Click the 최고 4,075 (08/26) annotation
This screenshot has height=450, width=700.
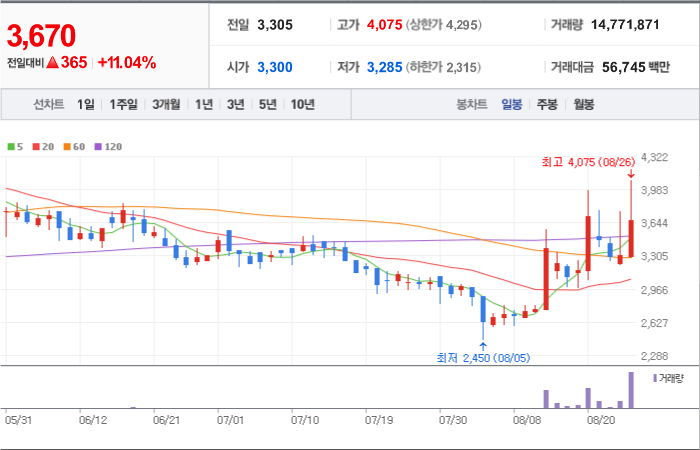tap(588, 162)
